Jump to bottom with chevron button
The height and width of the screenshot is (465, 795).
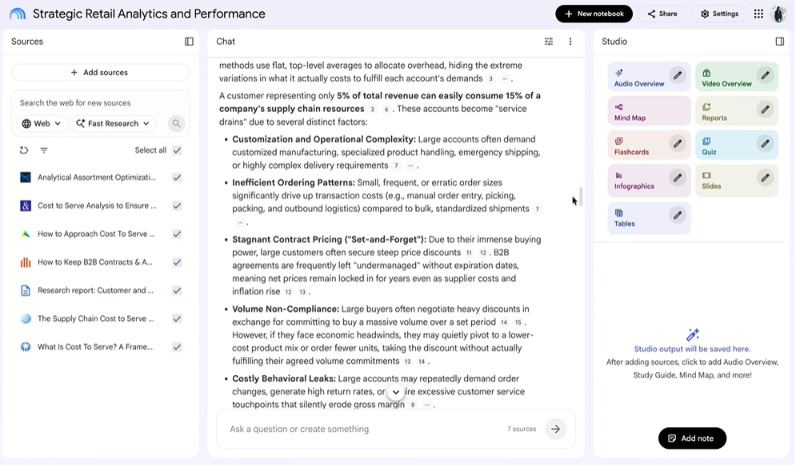click(x=395, y=392)
